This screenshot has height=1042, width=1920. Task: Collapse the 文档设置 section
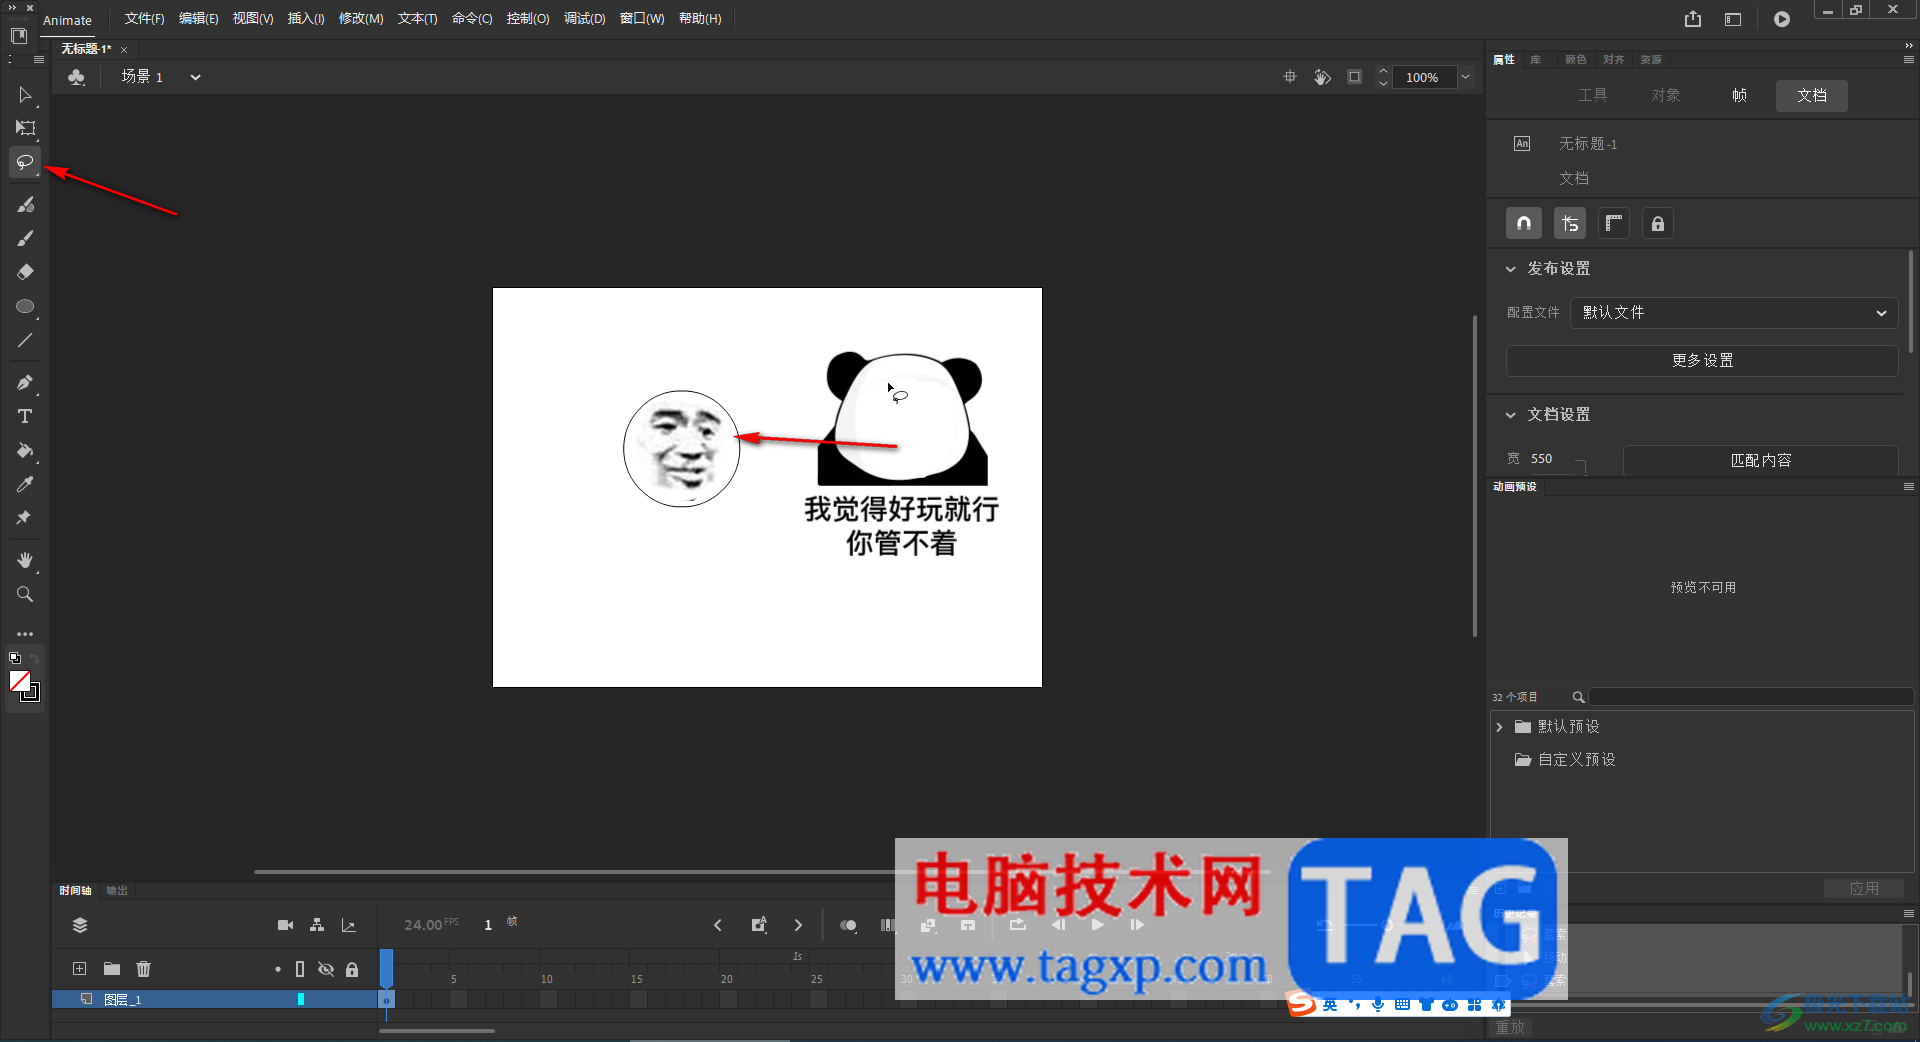click(1511, 415)
